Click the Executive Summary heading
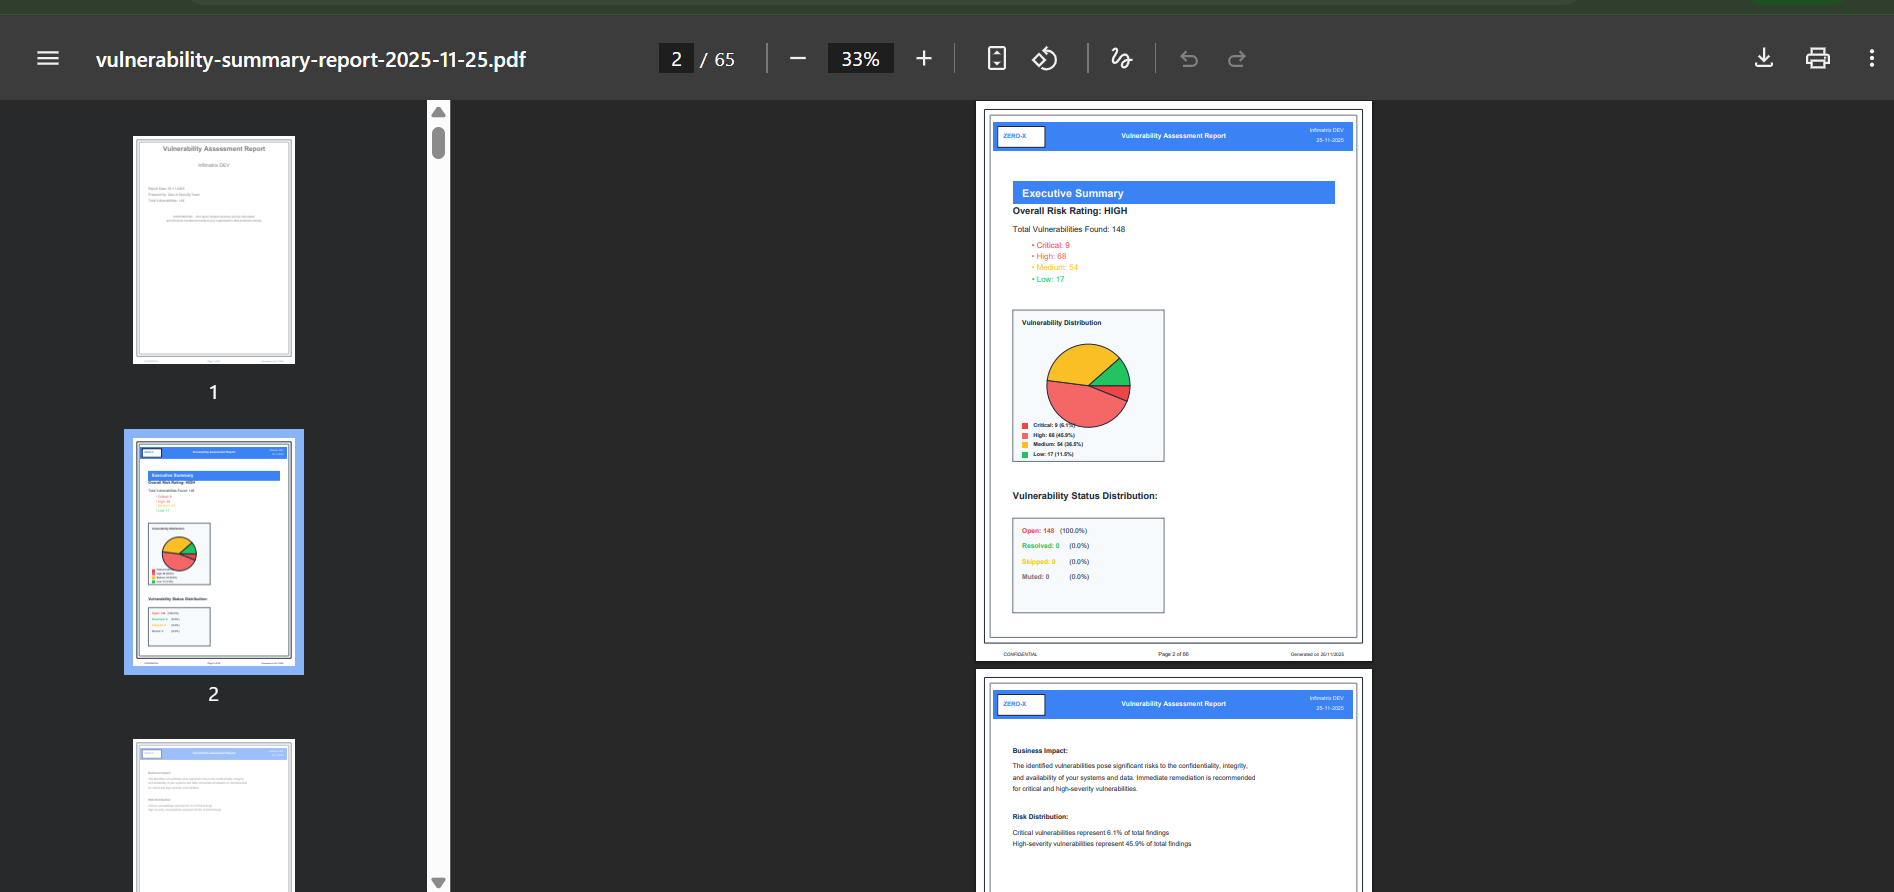 (x=1073, y=193)
